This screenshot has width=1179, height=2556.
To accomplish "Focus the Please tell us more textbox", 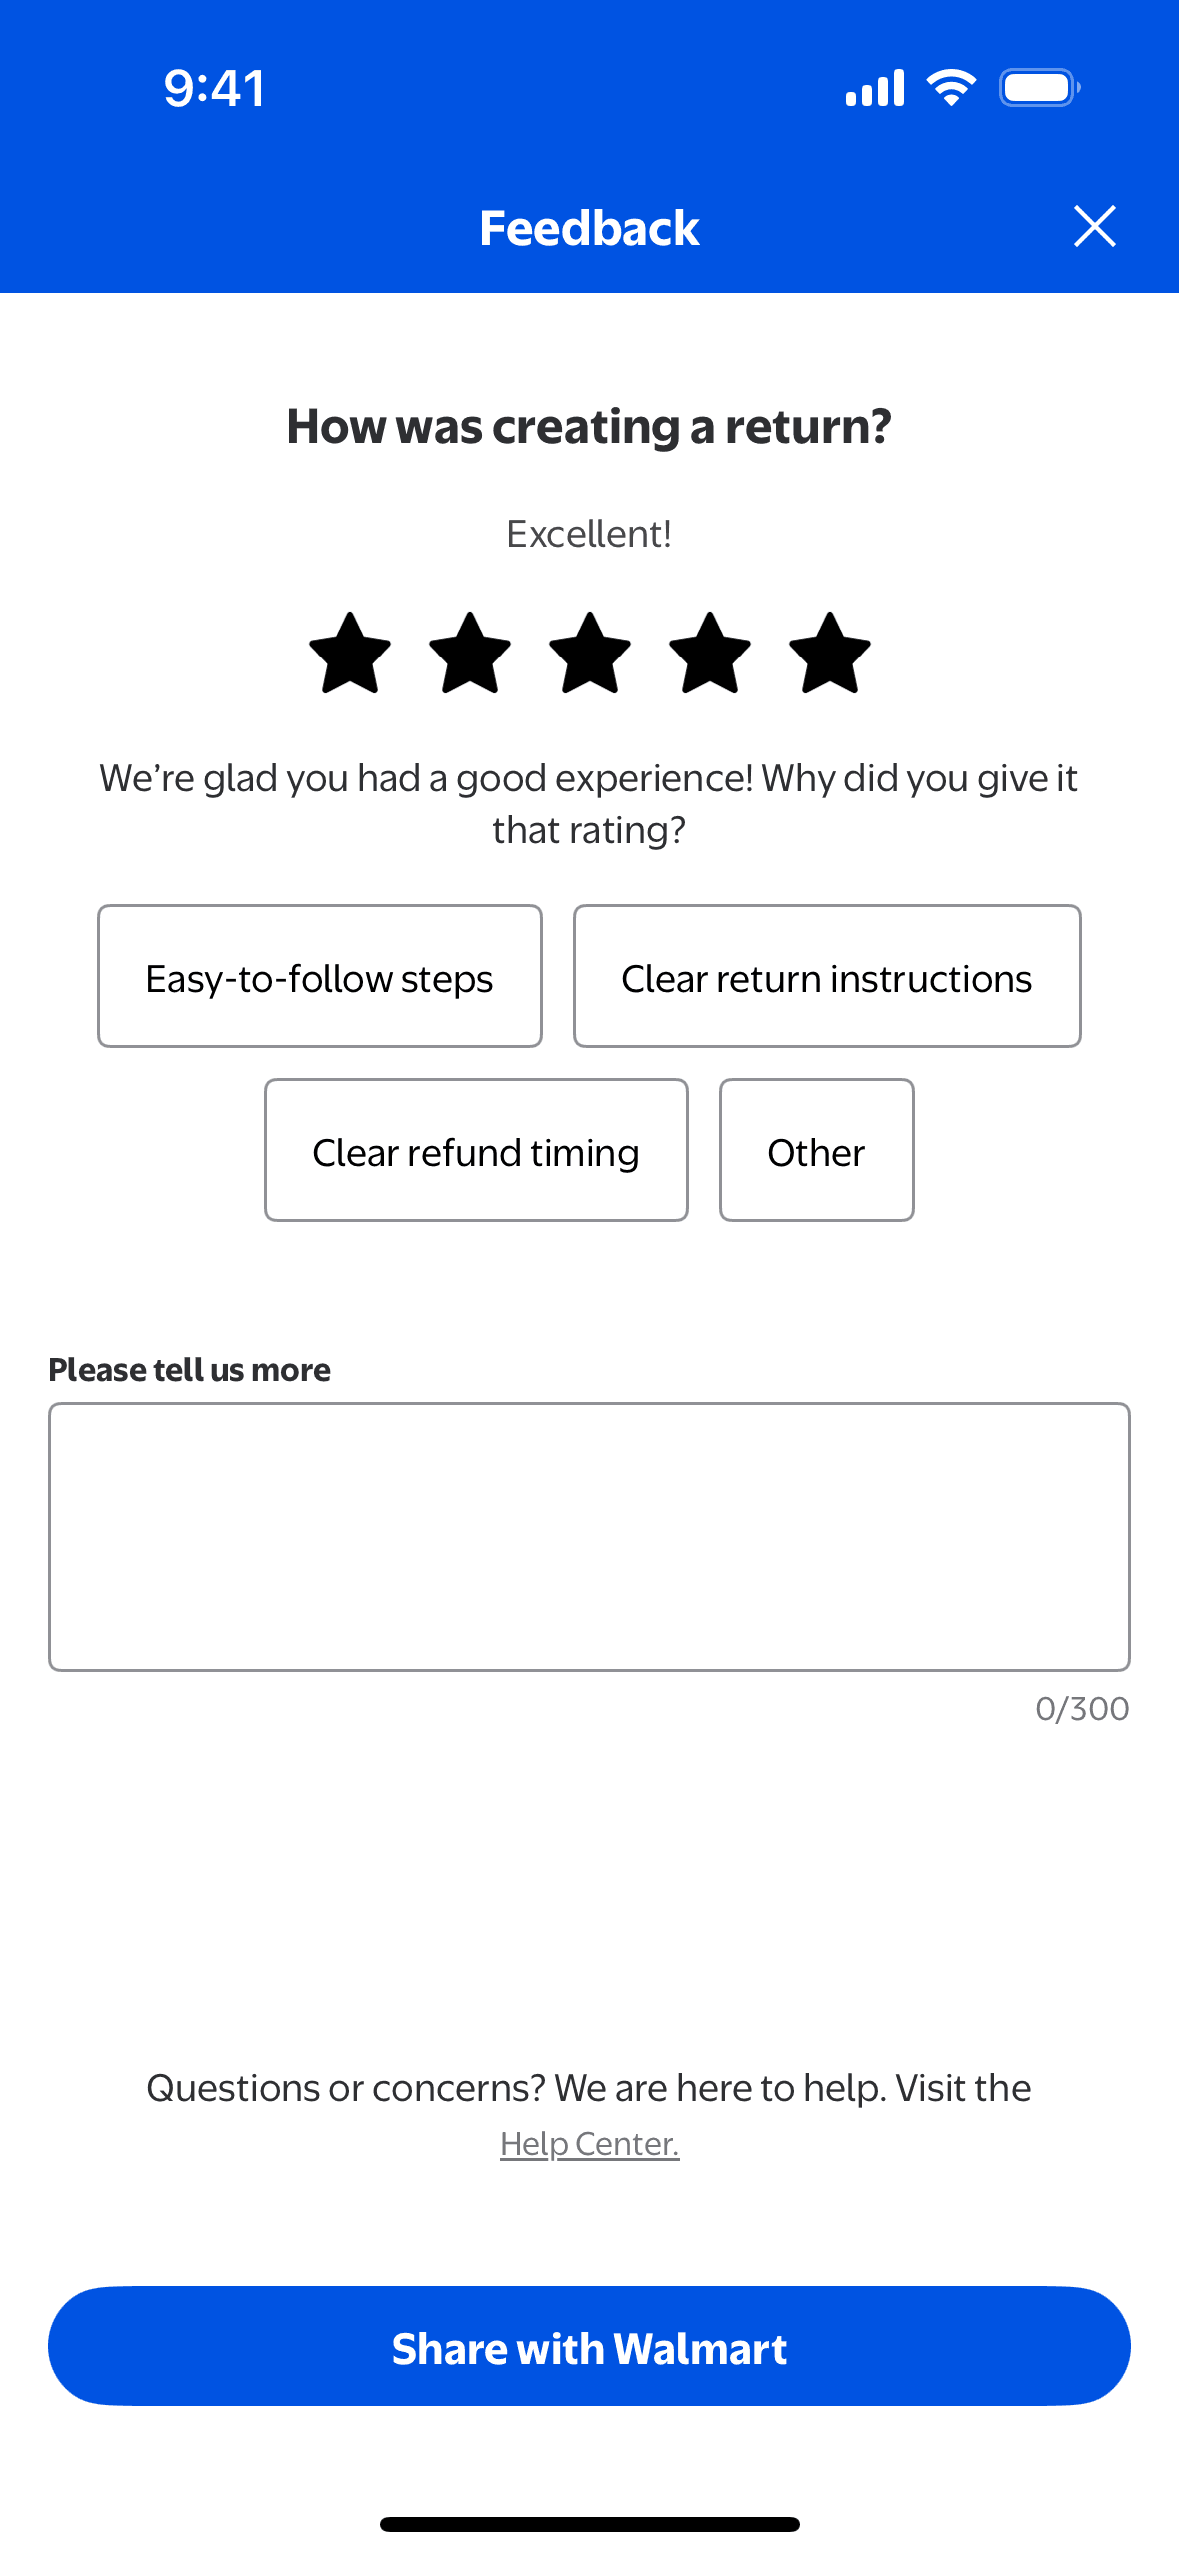I will [x=589, y=1537].
